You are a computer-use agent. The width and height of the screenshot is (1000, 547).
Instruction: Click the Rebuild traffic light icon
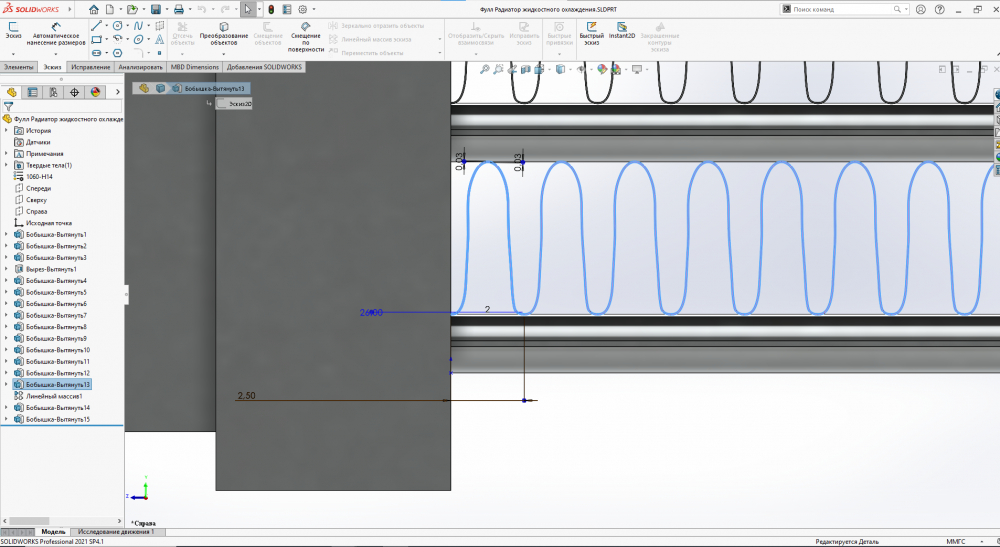(x=271, y=9)
